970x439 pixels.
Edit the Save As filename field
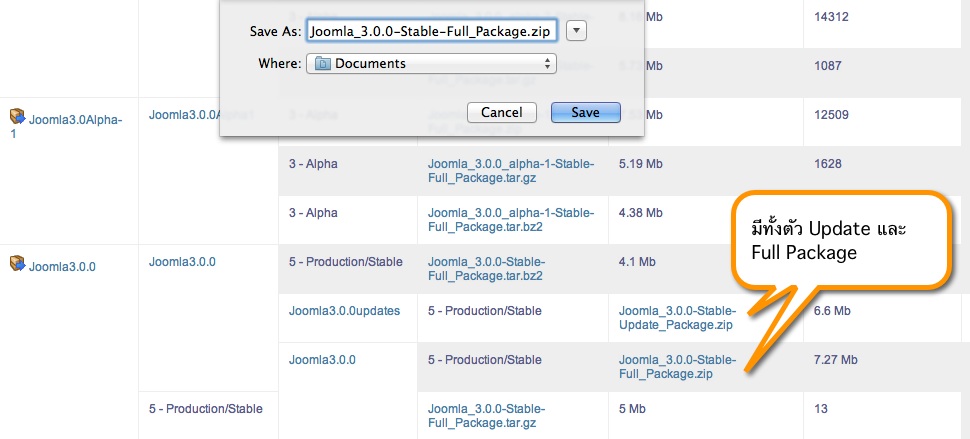point(432,31)
